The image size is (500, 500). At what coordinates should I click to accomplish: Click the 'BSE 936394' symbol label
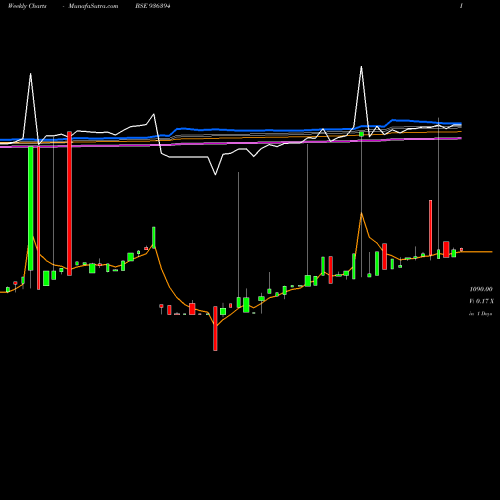click(153, 6)
